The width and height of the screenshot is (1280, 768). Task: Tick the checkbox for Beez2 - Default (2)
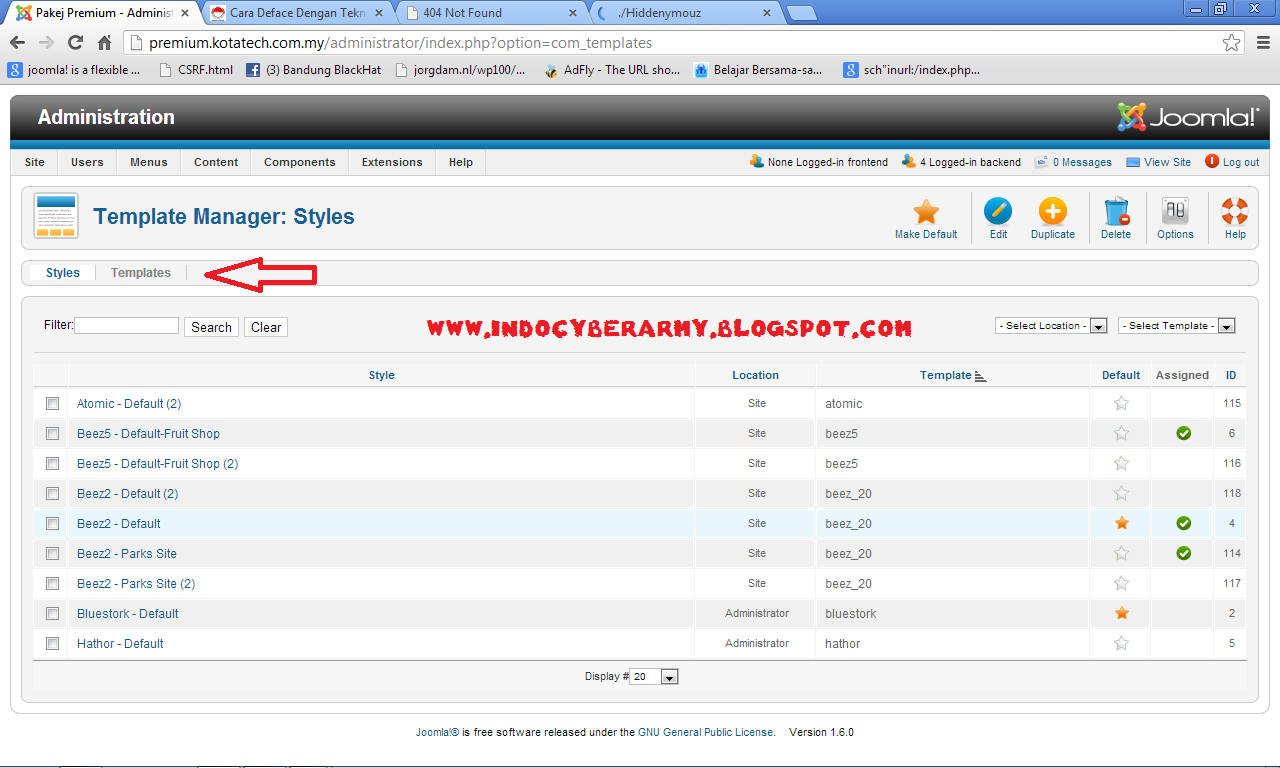(53, 493)
